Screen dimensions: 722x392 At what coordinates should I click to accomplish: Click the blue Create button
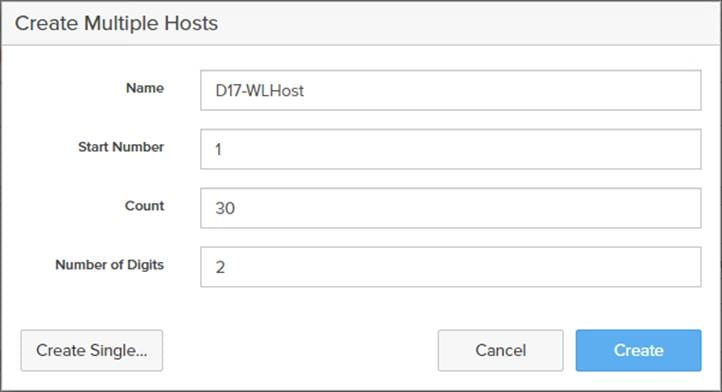click(638, 350)
